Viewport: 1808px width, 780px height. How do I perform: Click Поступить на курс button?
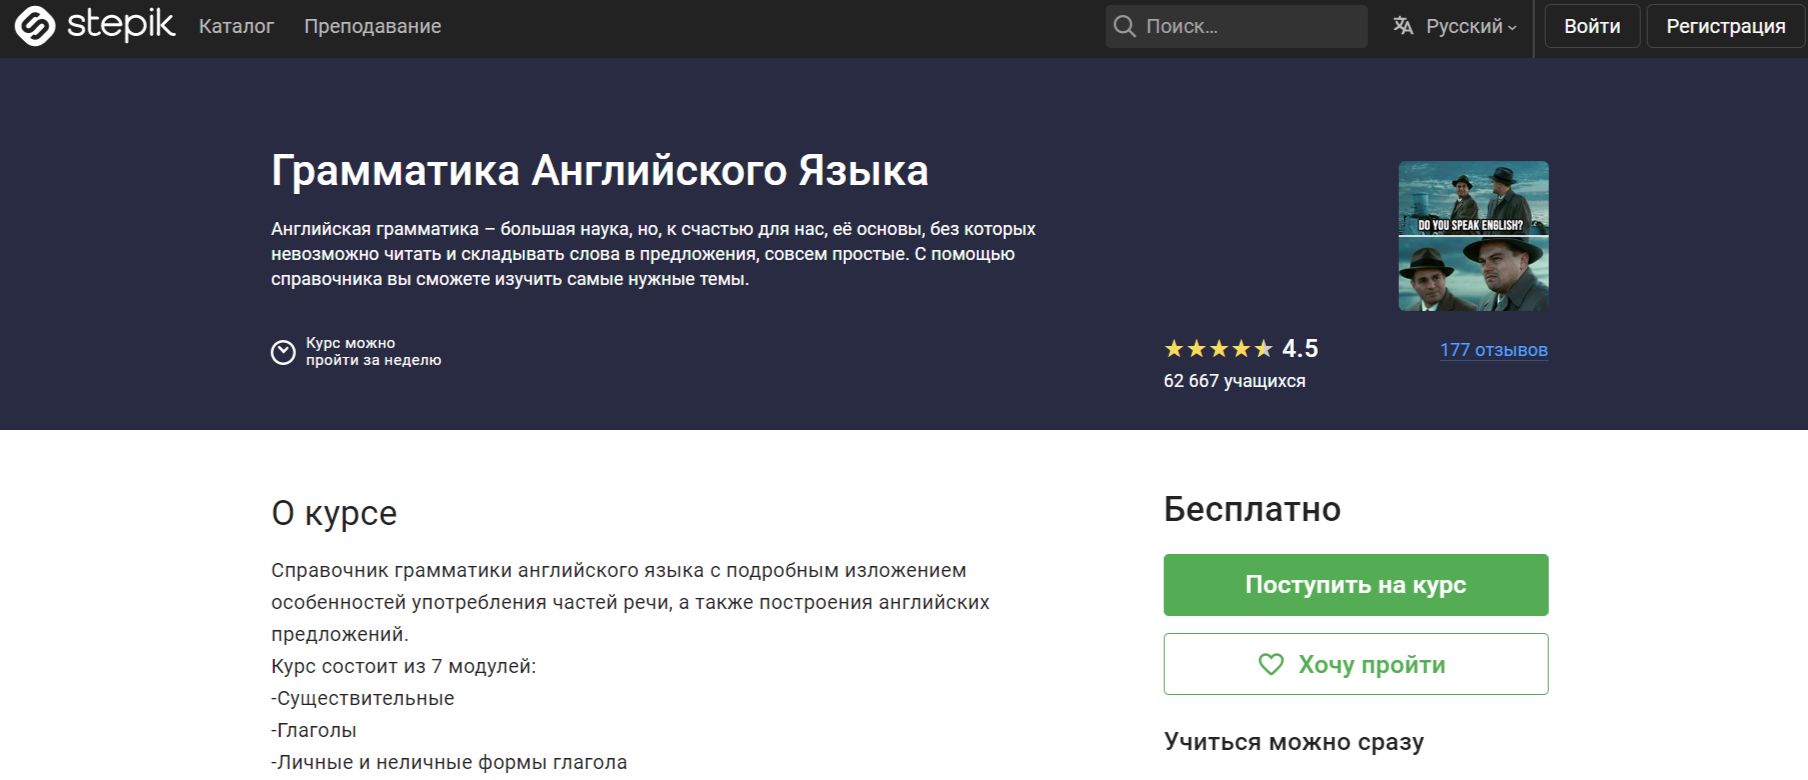point(1356,585)
